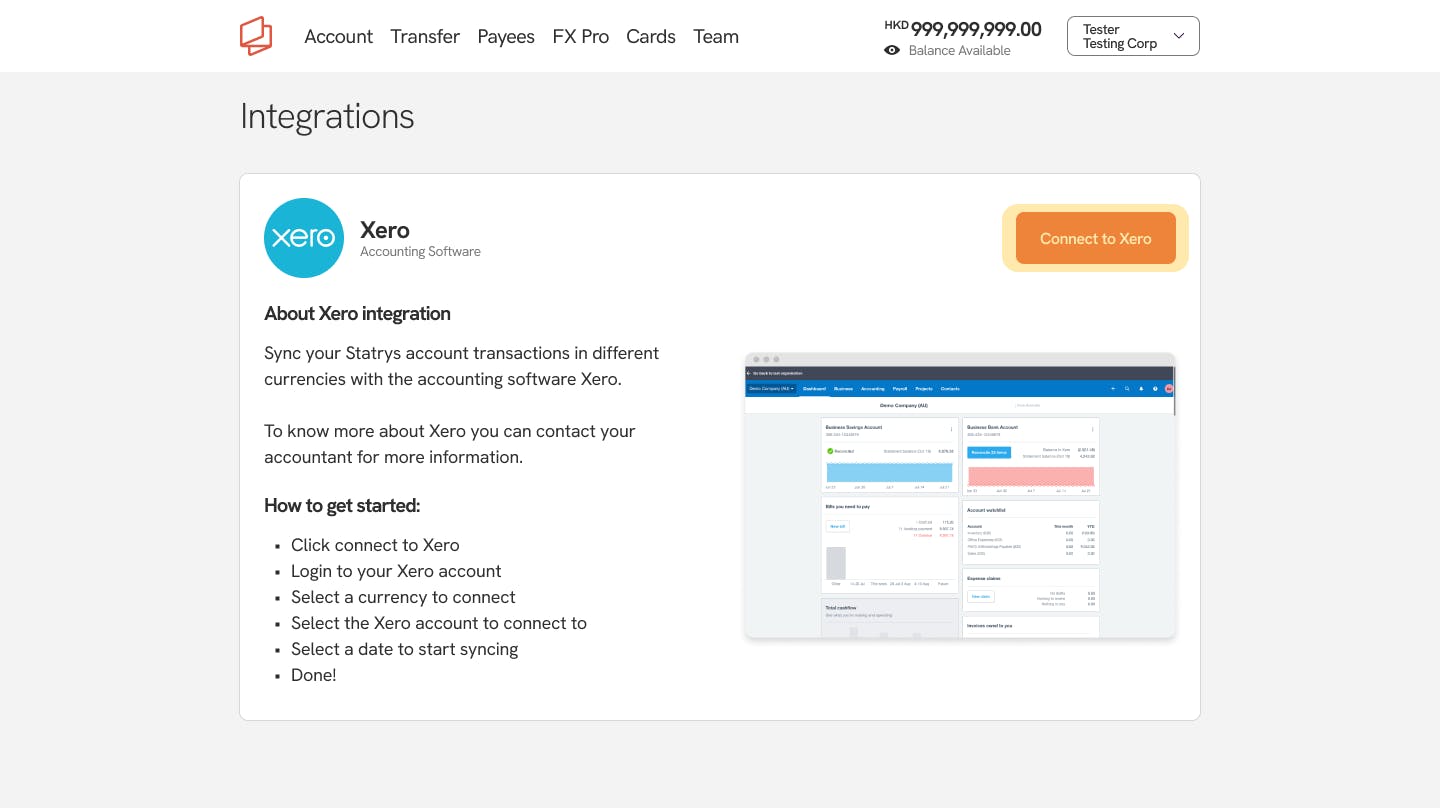Click the 'Click connect to Xero' step
Image resolution: width=1440 pixels, height=808 pixels.
[375, 545]
